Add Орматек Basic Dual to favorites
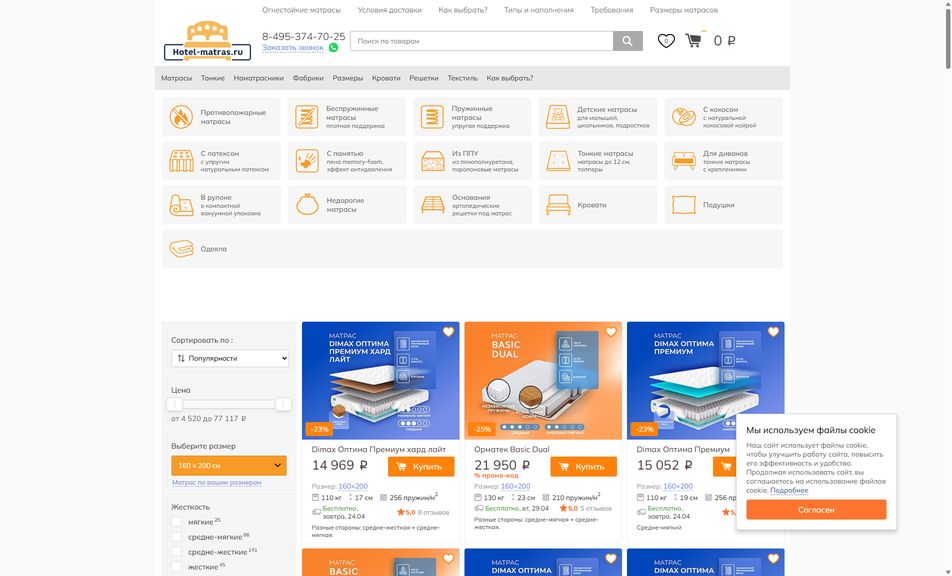 click(x=611, y=331)
